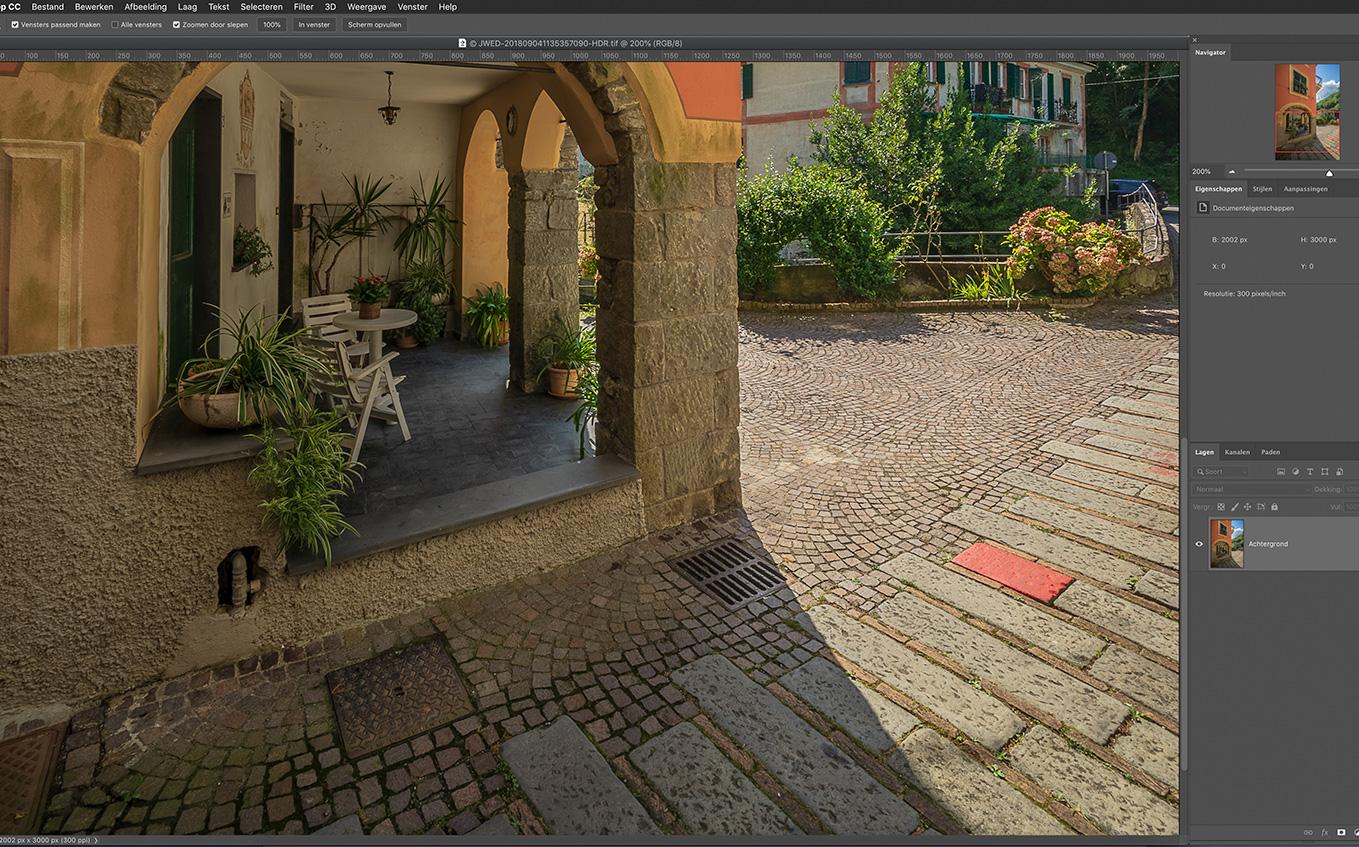
Task: Click the 'In venster' button
Action: [x=315, y=24]
